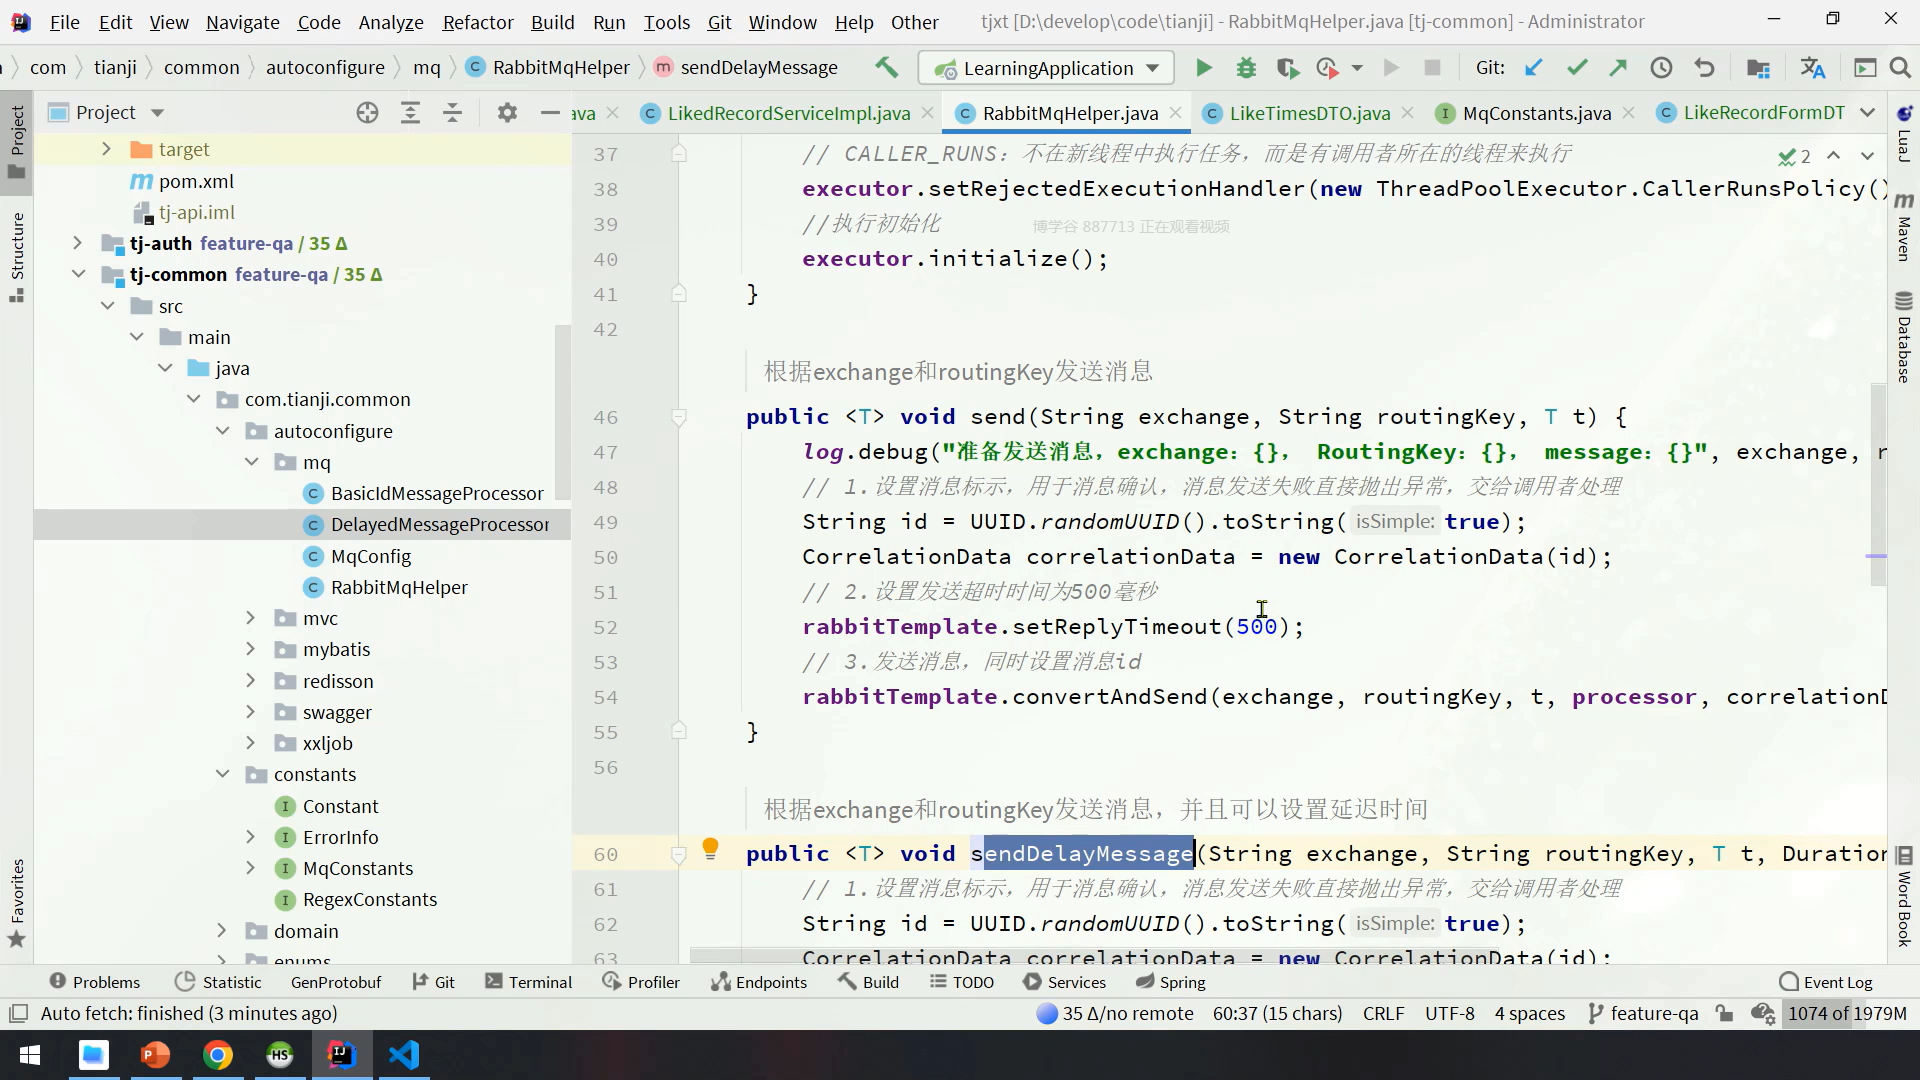Start Debug with the bug icon
The image size is (1920, 1080).
[x=1246, y=68]
